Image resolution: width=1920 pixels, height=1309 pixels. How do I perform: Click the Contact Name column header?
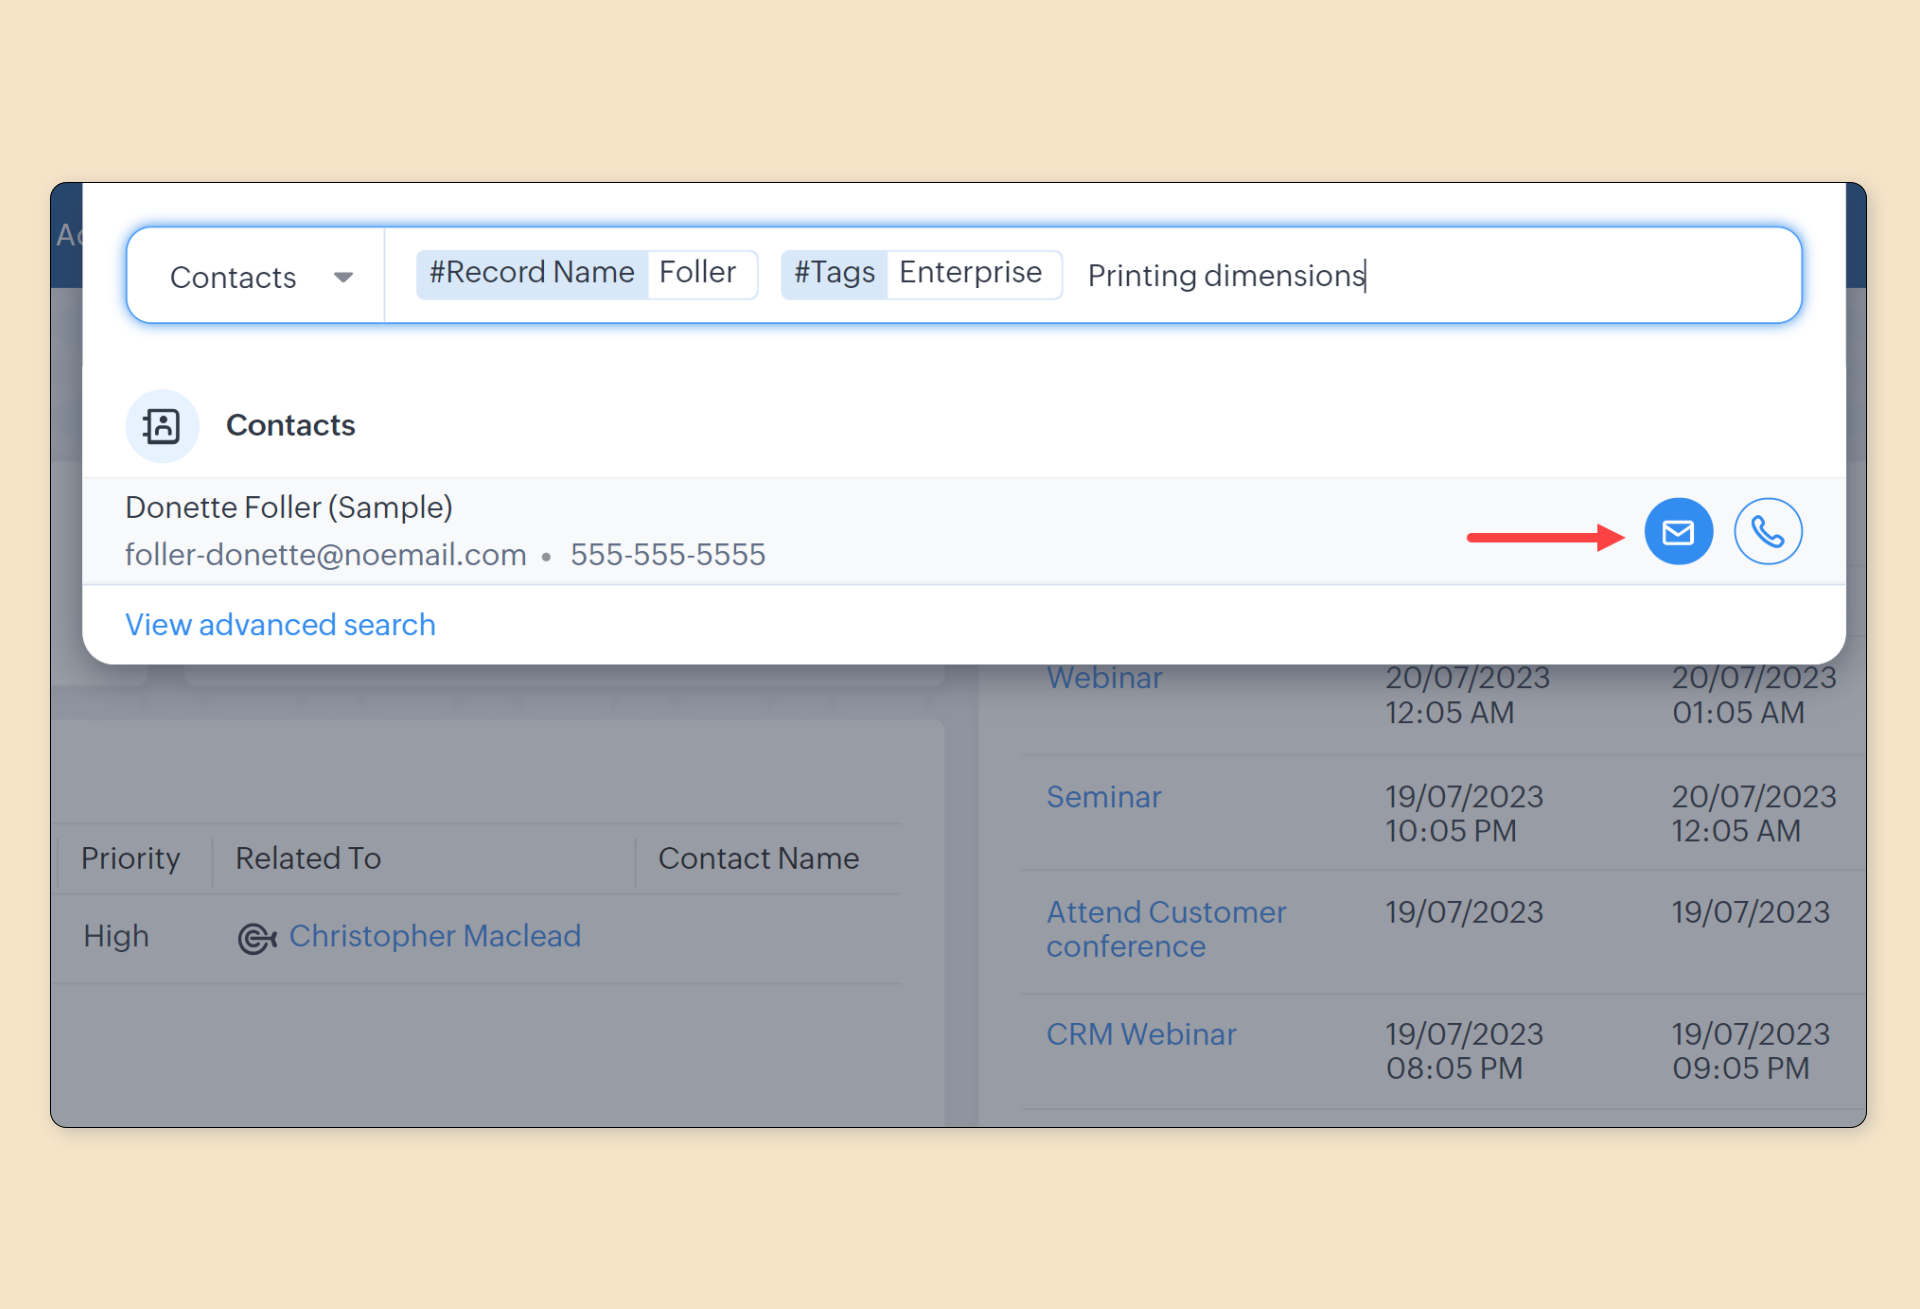(758, 858)
